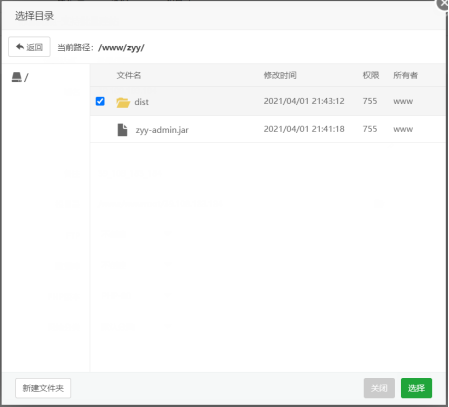This screenshot has height=407, width=449.
Task: Click the 所有者 column header
Action: point(405,75)
